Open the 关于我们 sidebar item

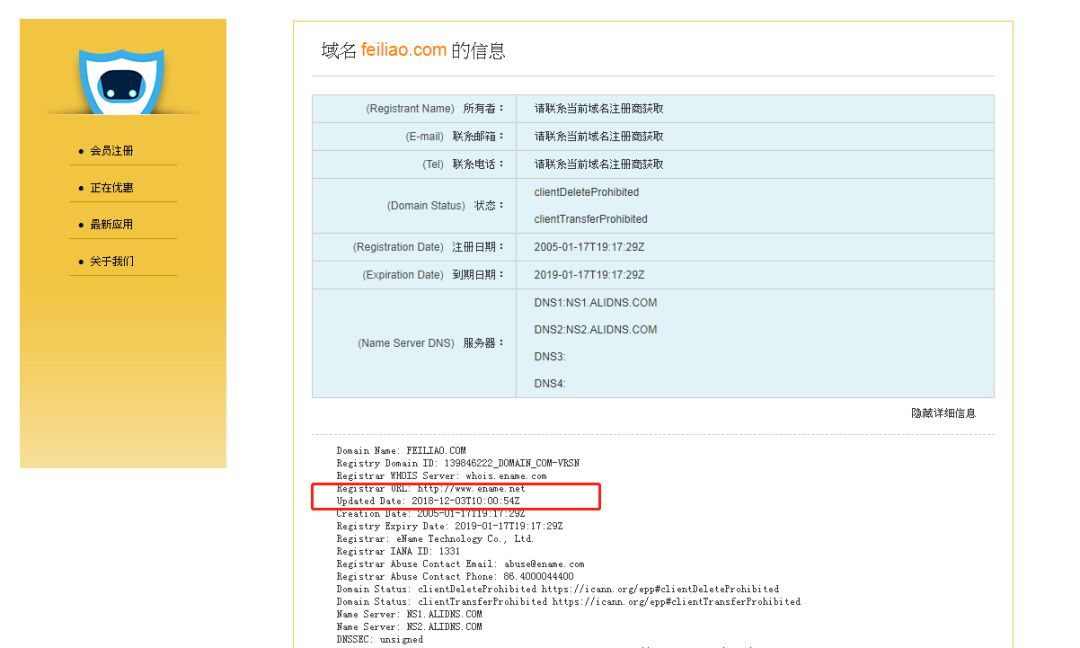coord(111,262)
